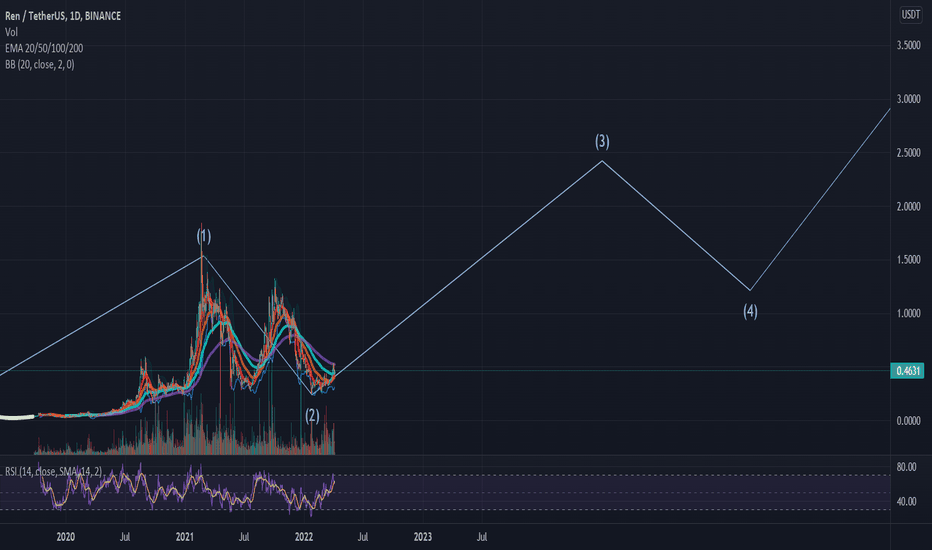The image size is (932, 550).
Task: Click the 2022 time axis label
Action: click(x=304, y=537)
